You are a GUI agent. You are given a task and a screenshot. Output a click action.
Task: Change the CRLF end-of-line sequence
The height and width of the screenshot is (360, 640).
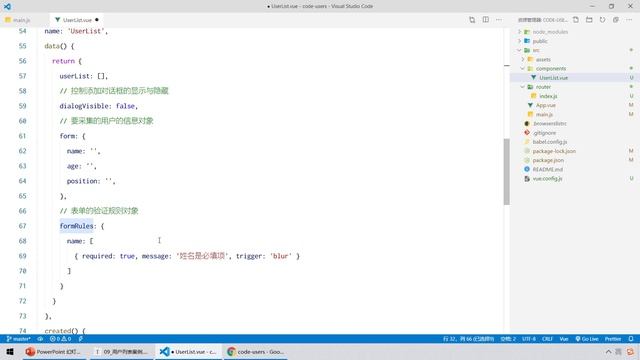[x=547, y=339]
